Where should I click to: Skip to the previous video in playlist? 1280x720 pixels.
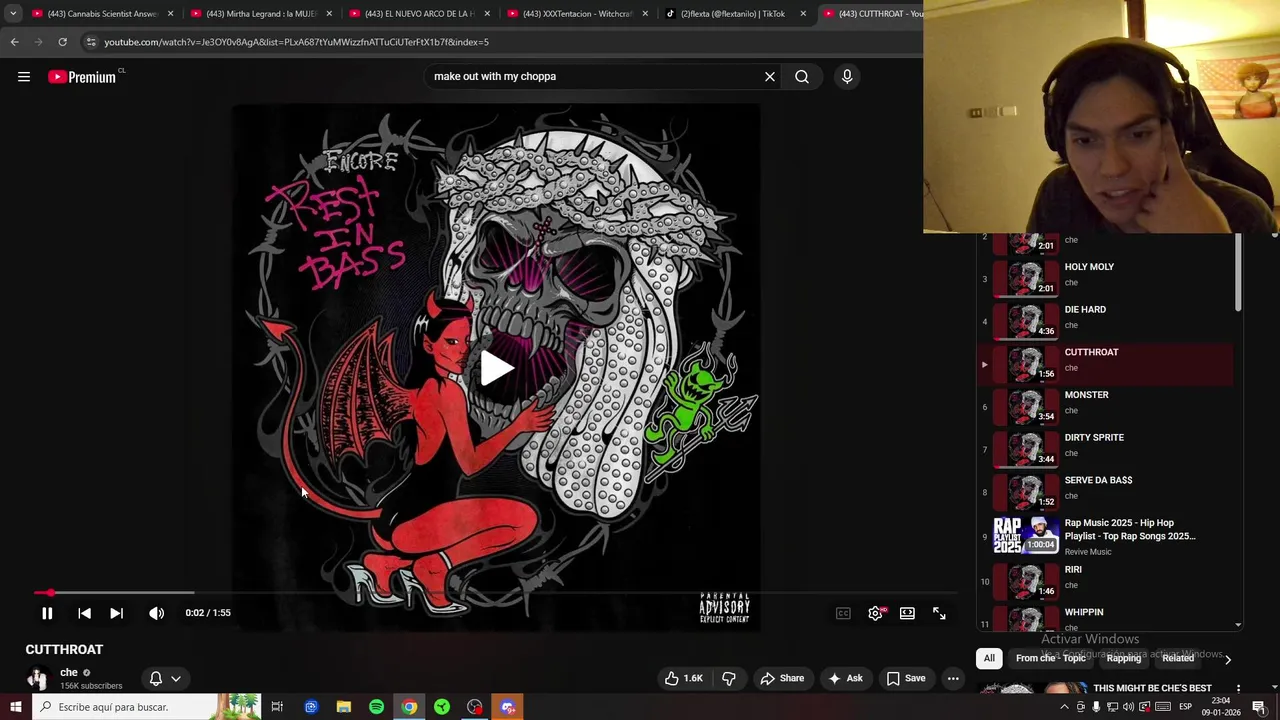[x=84, y=613]
